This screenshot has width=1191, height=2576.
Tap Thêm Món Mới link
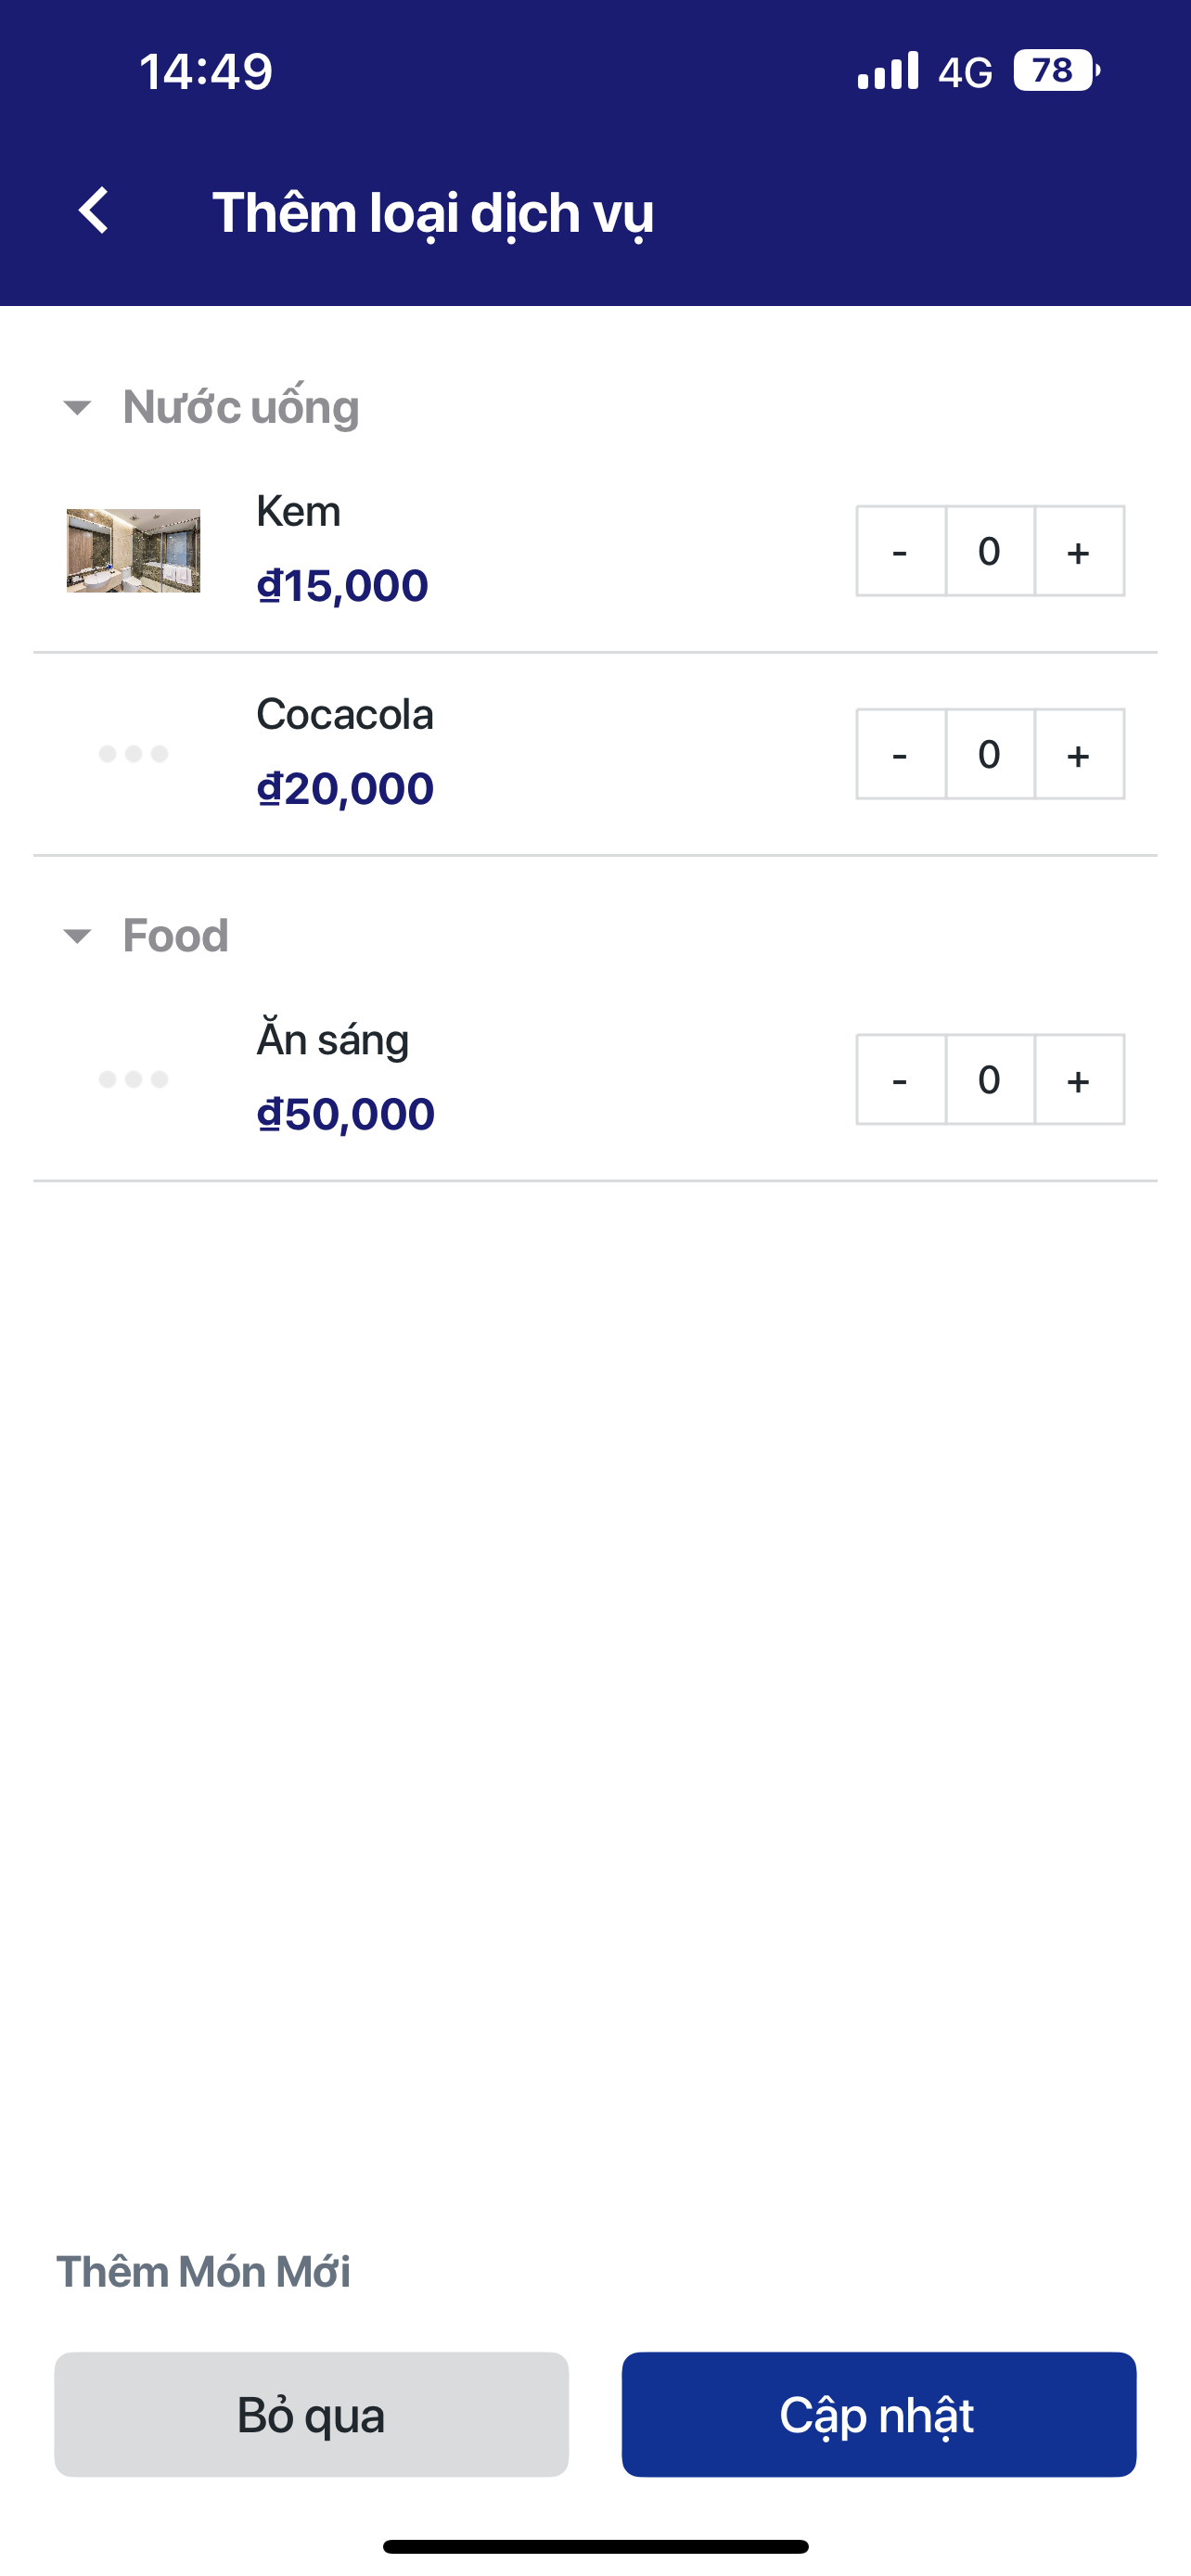click(x=203, y=2272)
